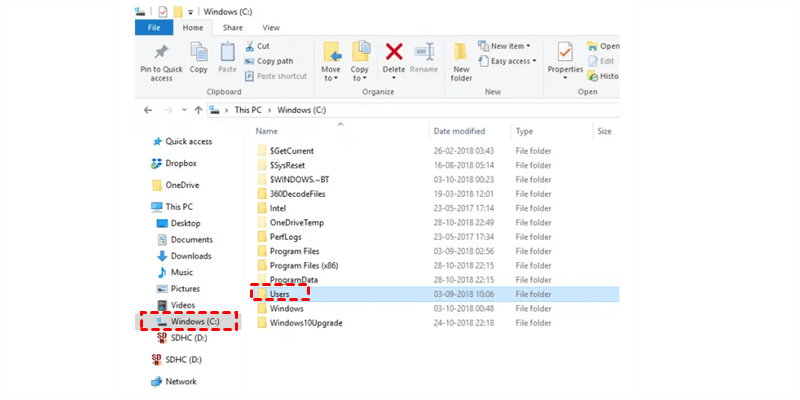This screenshot has width=800, height=400.
Task: Open the File menu tab
Action: [154, 28]
